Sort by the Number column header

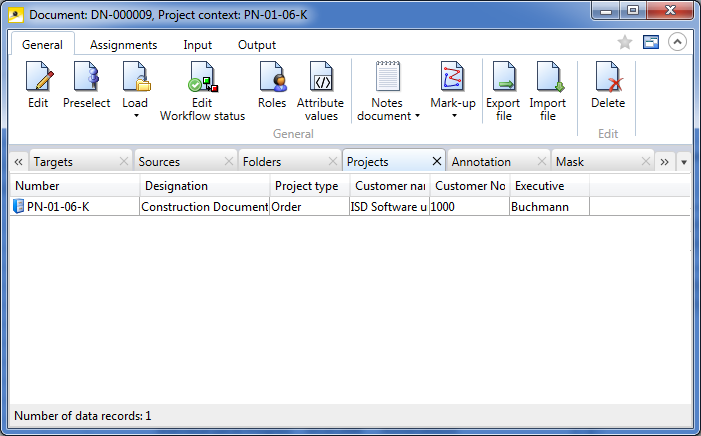click(x=75, y=186)
